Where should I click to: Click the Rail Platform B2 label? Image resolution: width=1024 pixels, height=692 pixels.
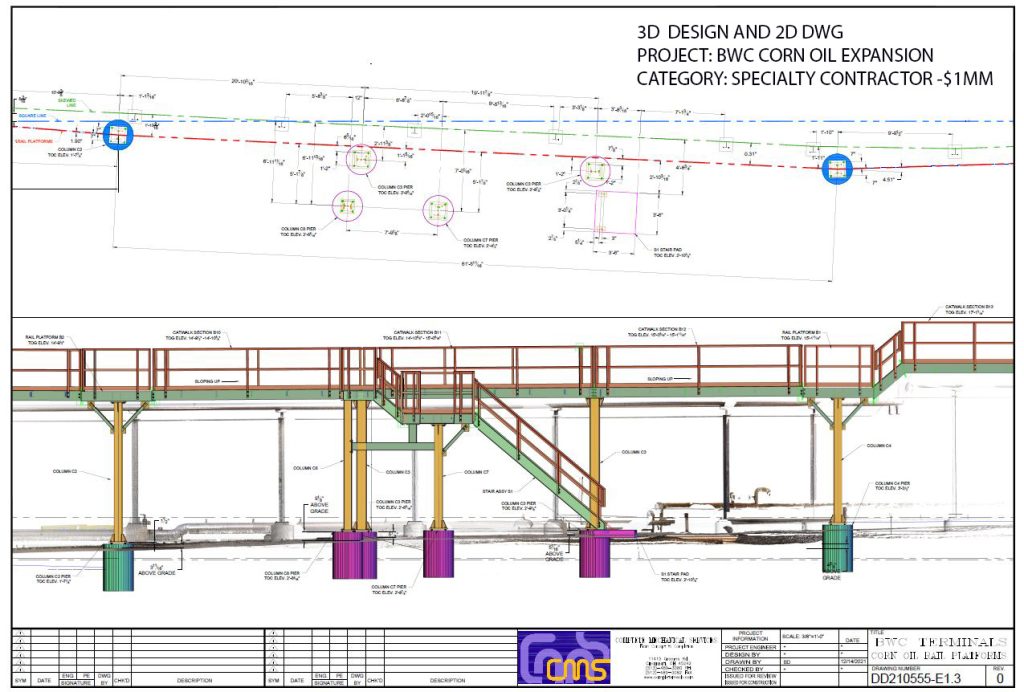(x=47, y=339)
